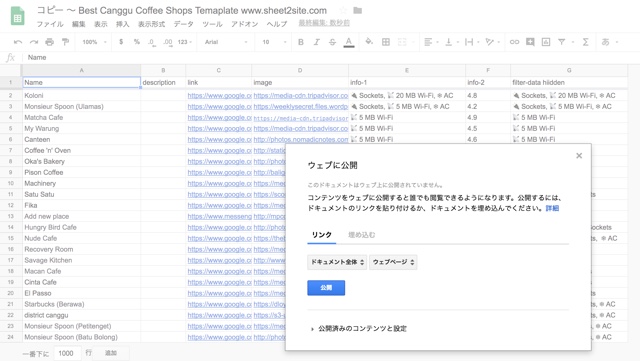Star the document title
The height and width of the screenshot is (361, 640).
coord(343,10)
